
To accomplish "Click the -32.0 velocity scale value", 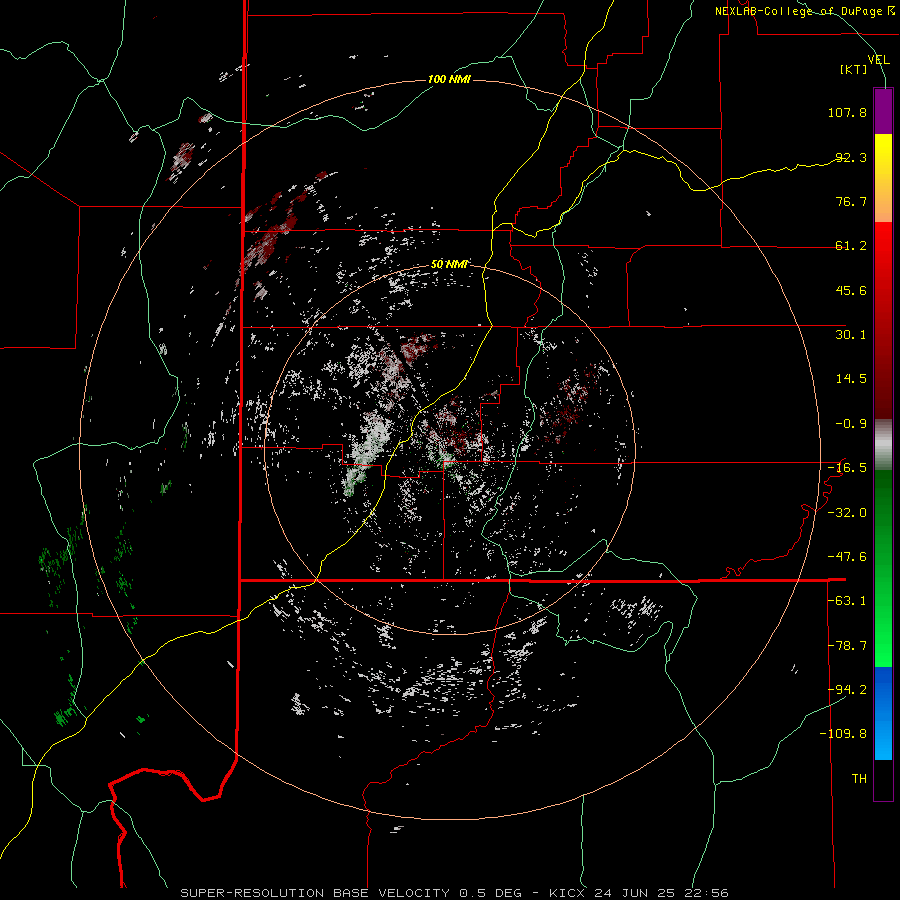I will pos(847,513).
